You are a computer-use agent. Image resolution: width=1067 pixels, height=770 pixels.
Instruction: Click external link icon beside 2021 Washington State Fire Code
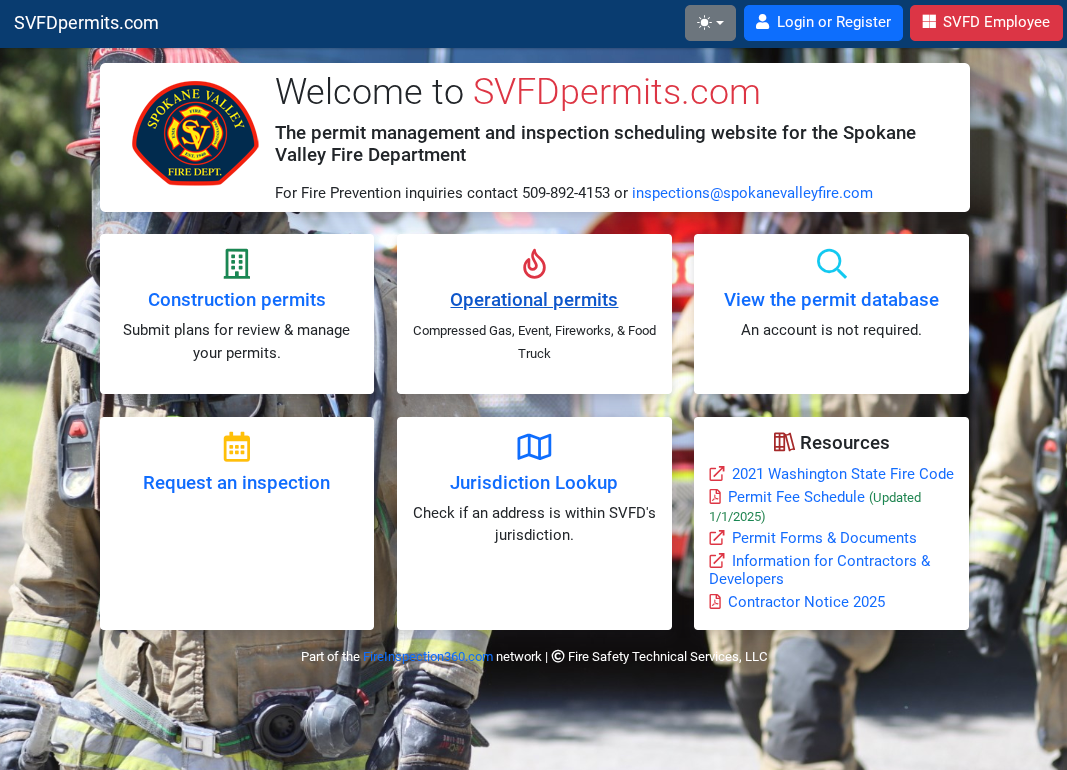717,473
